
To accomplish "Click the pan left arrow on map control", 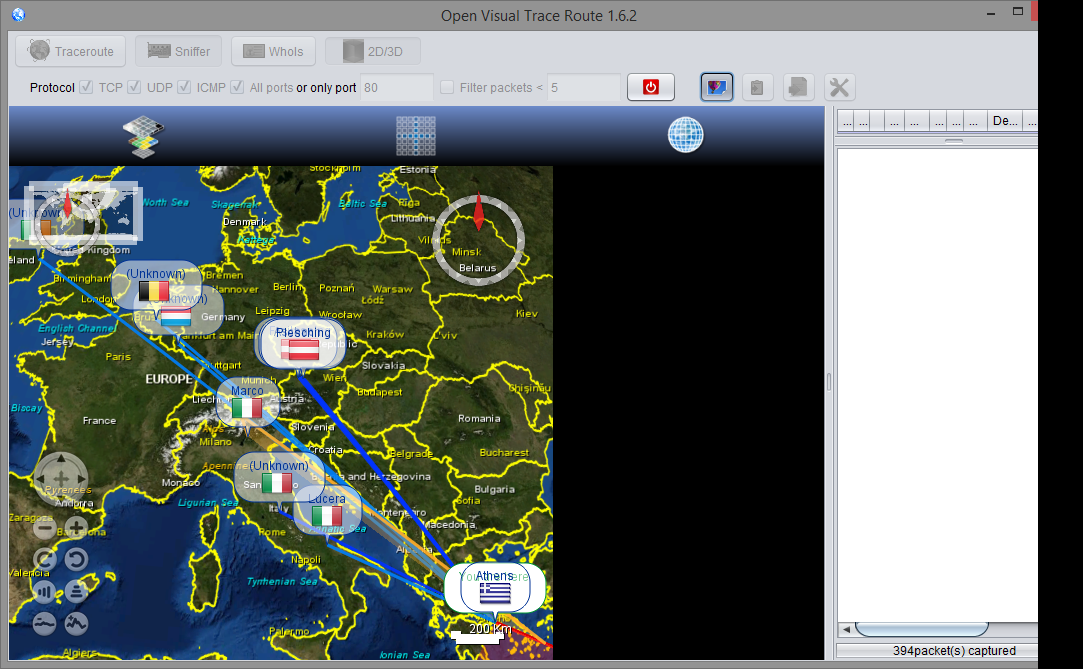I will click(40, 478).
